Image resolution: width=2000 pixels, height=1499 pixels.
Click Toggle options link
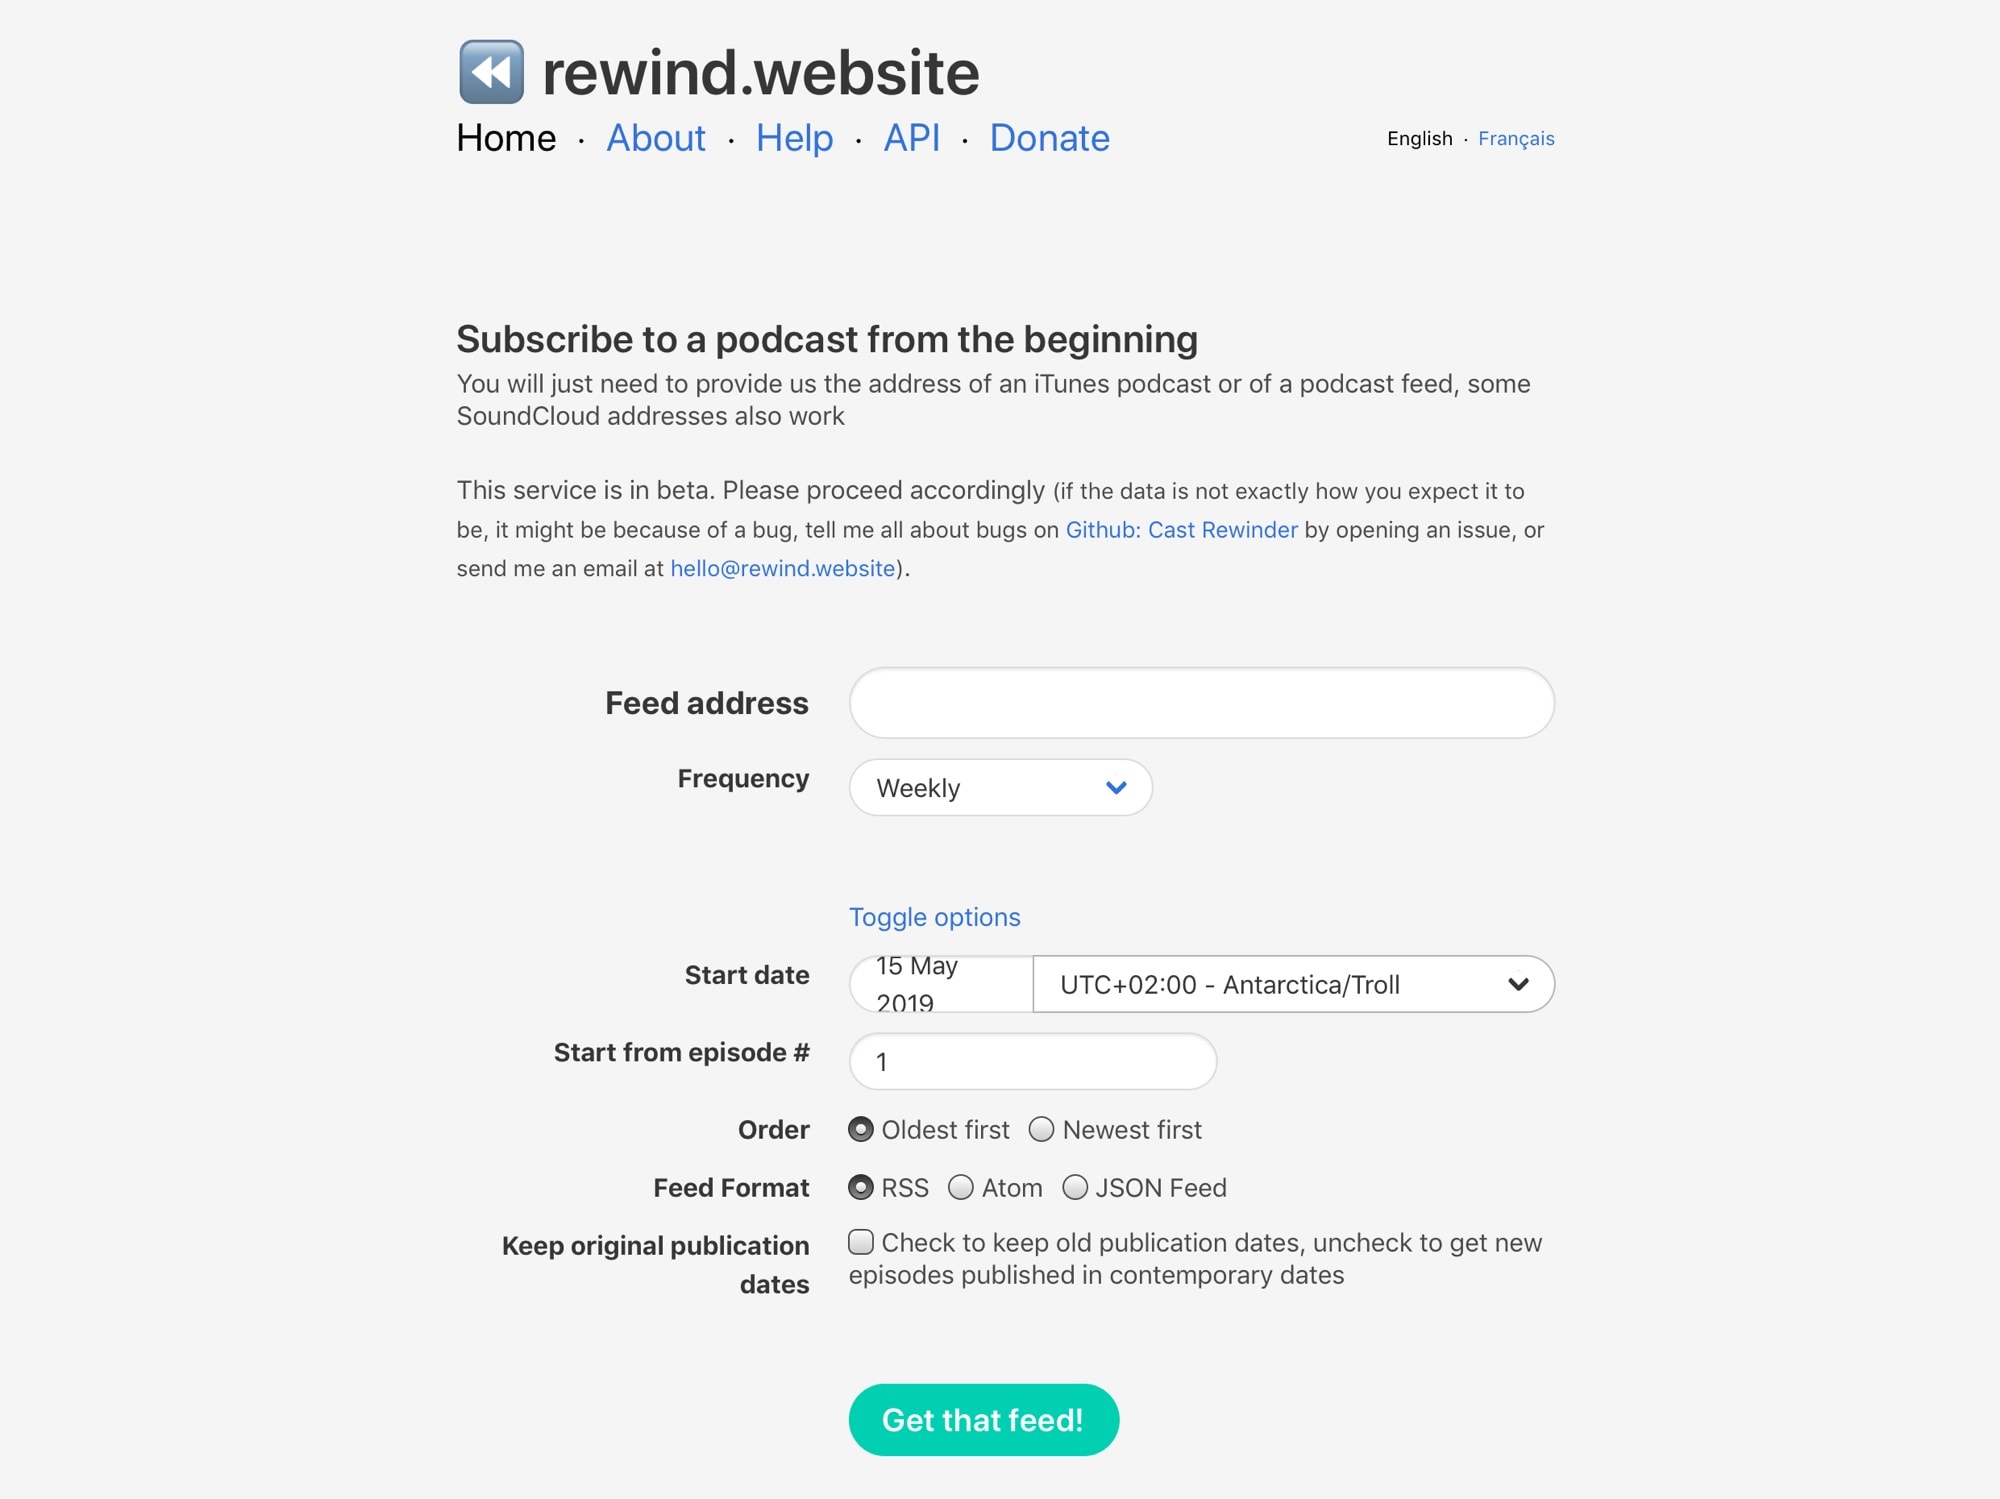(x=934, y=917)
